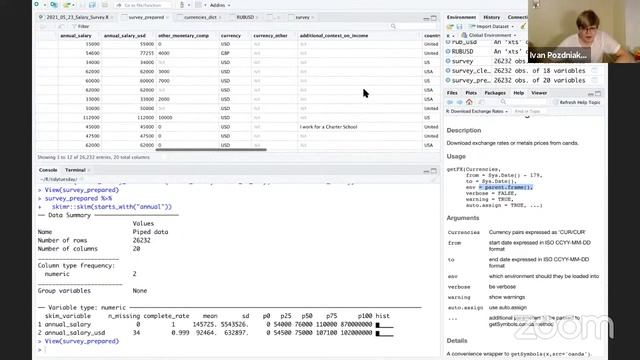The width and height of the screenshot is (640, 360).
Task: Click the Help pane search magnifier icon
Action: coord(503,102)
